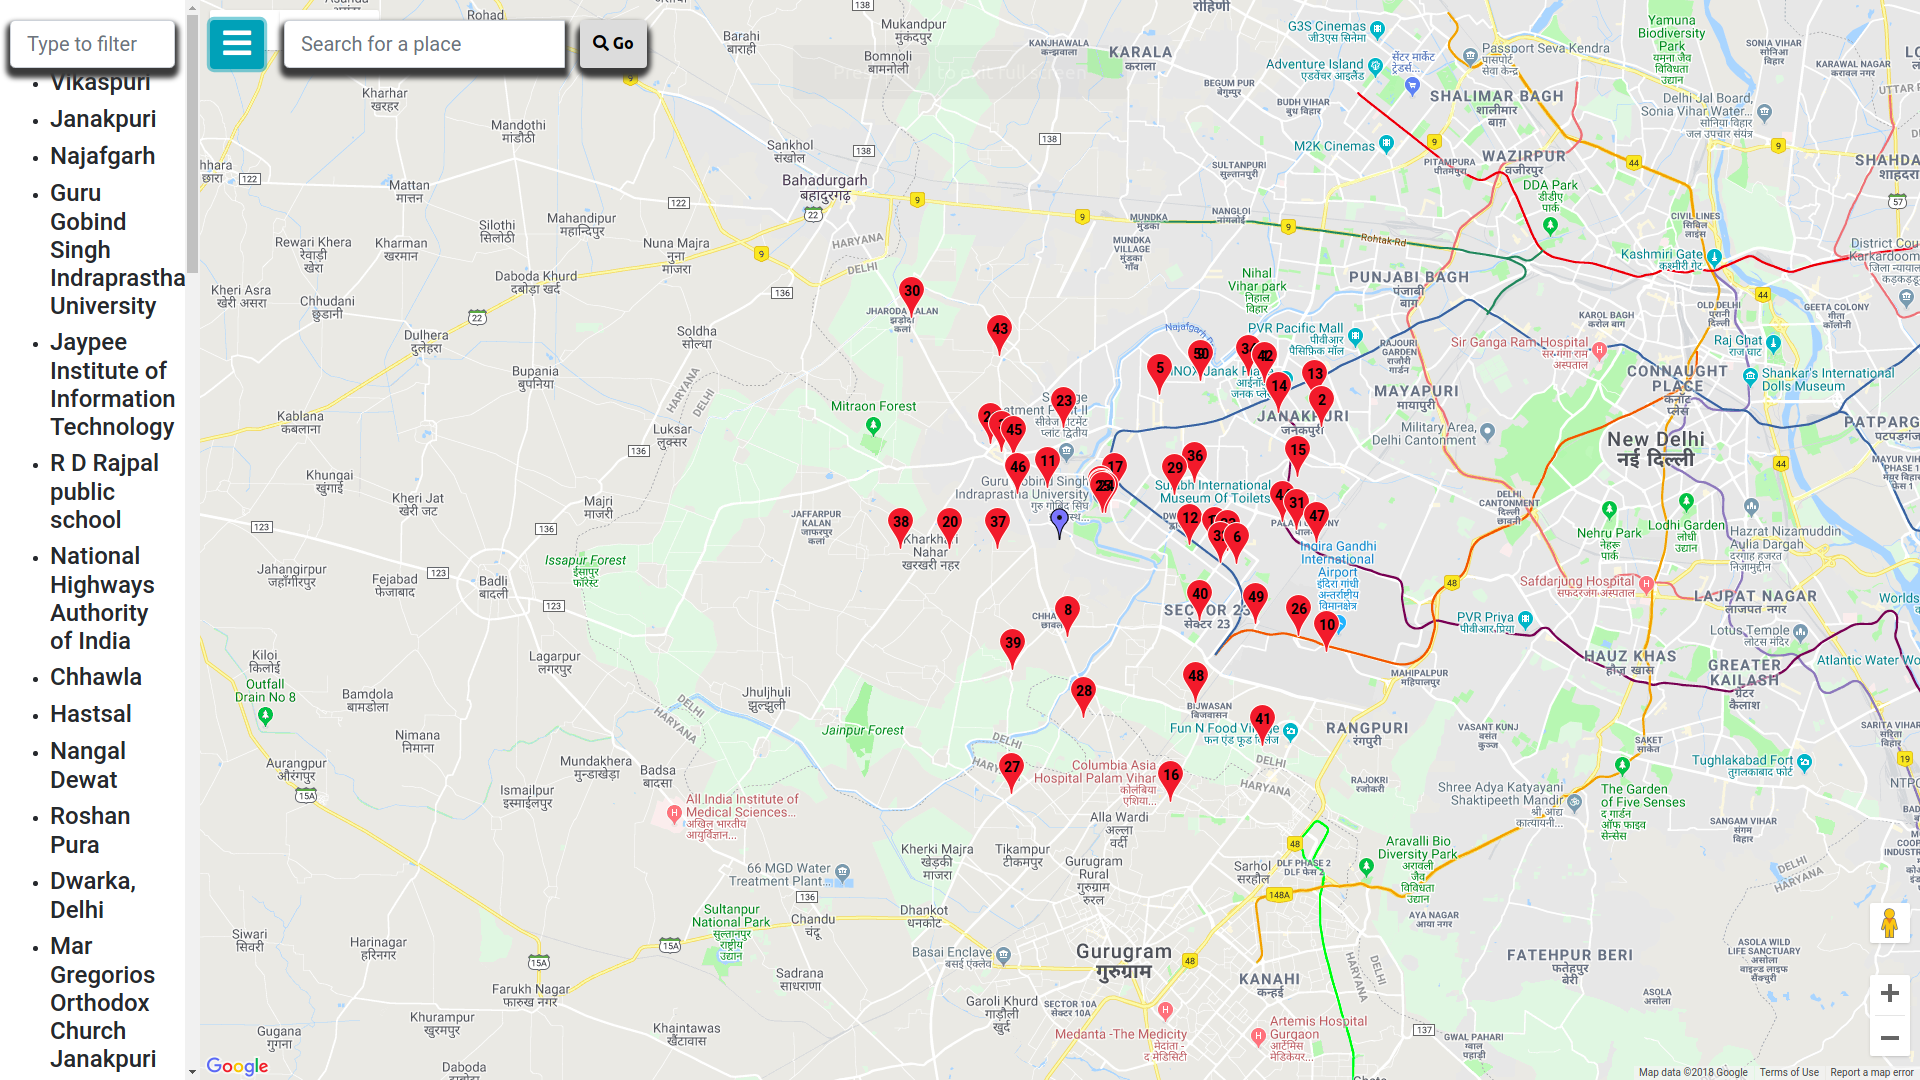This screenshot has height=1080, width=1920.
Task: Open the Terms of Use link
Action: 1788,1072
